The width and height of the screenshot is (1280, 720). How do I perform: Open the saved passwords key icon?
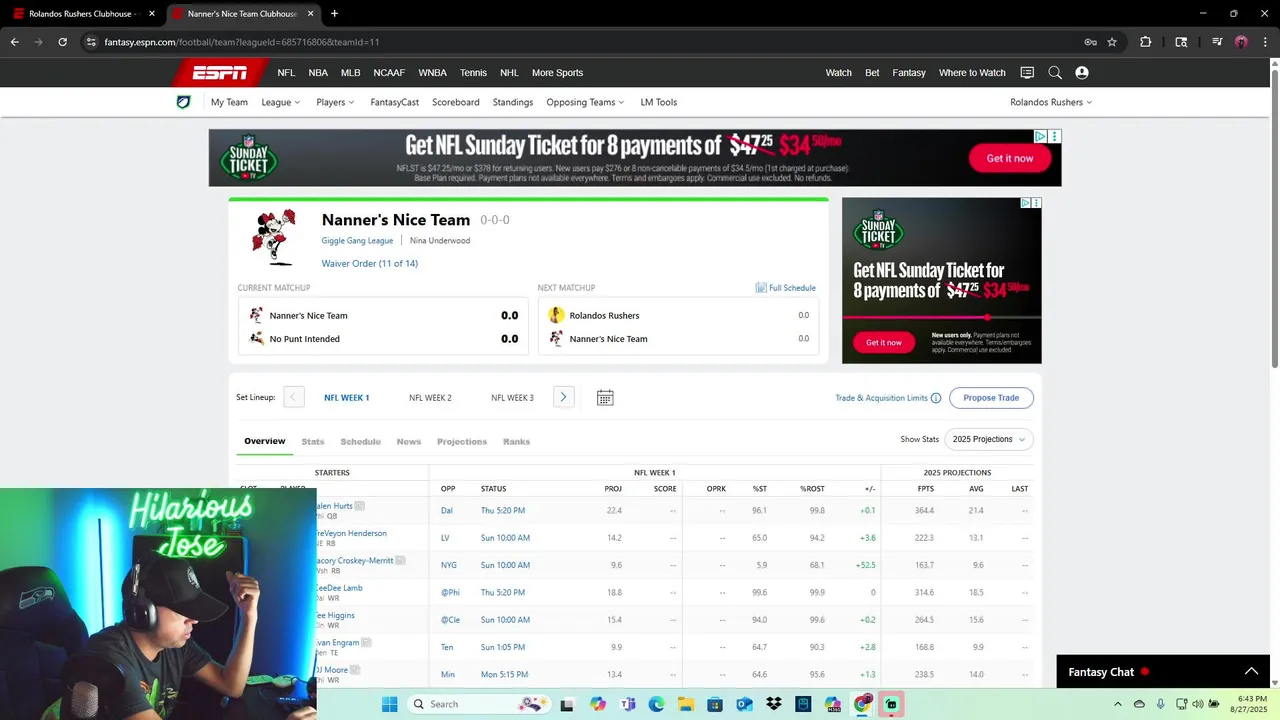(1090, 42)
